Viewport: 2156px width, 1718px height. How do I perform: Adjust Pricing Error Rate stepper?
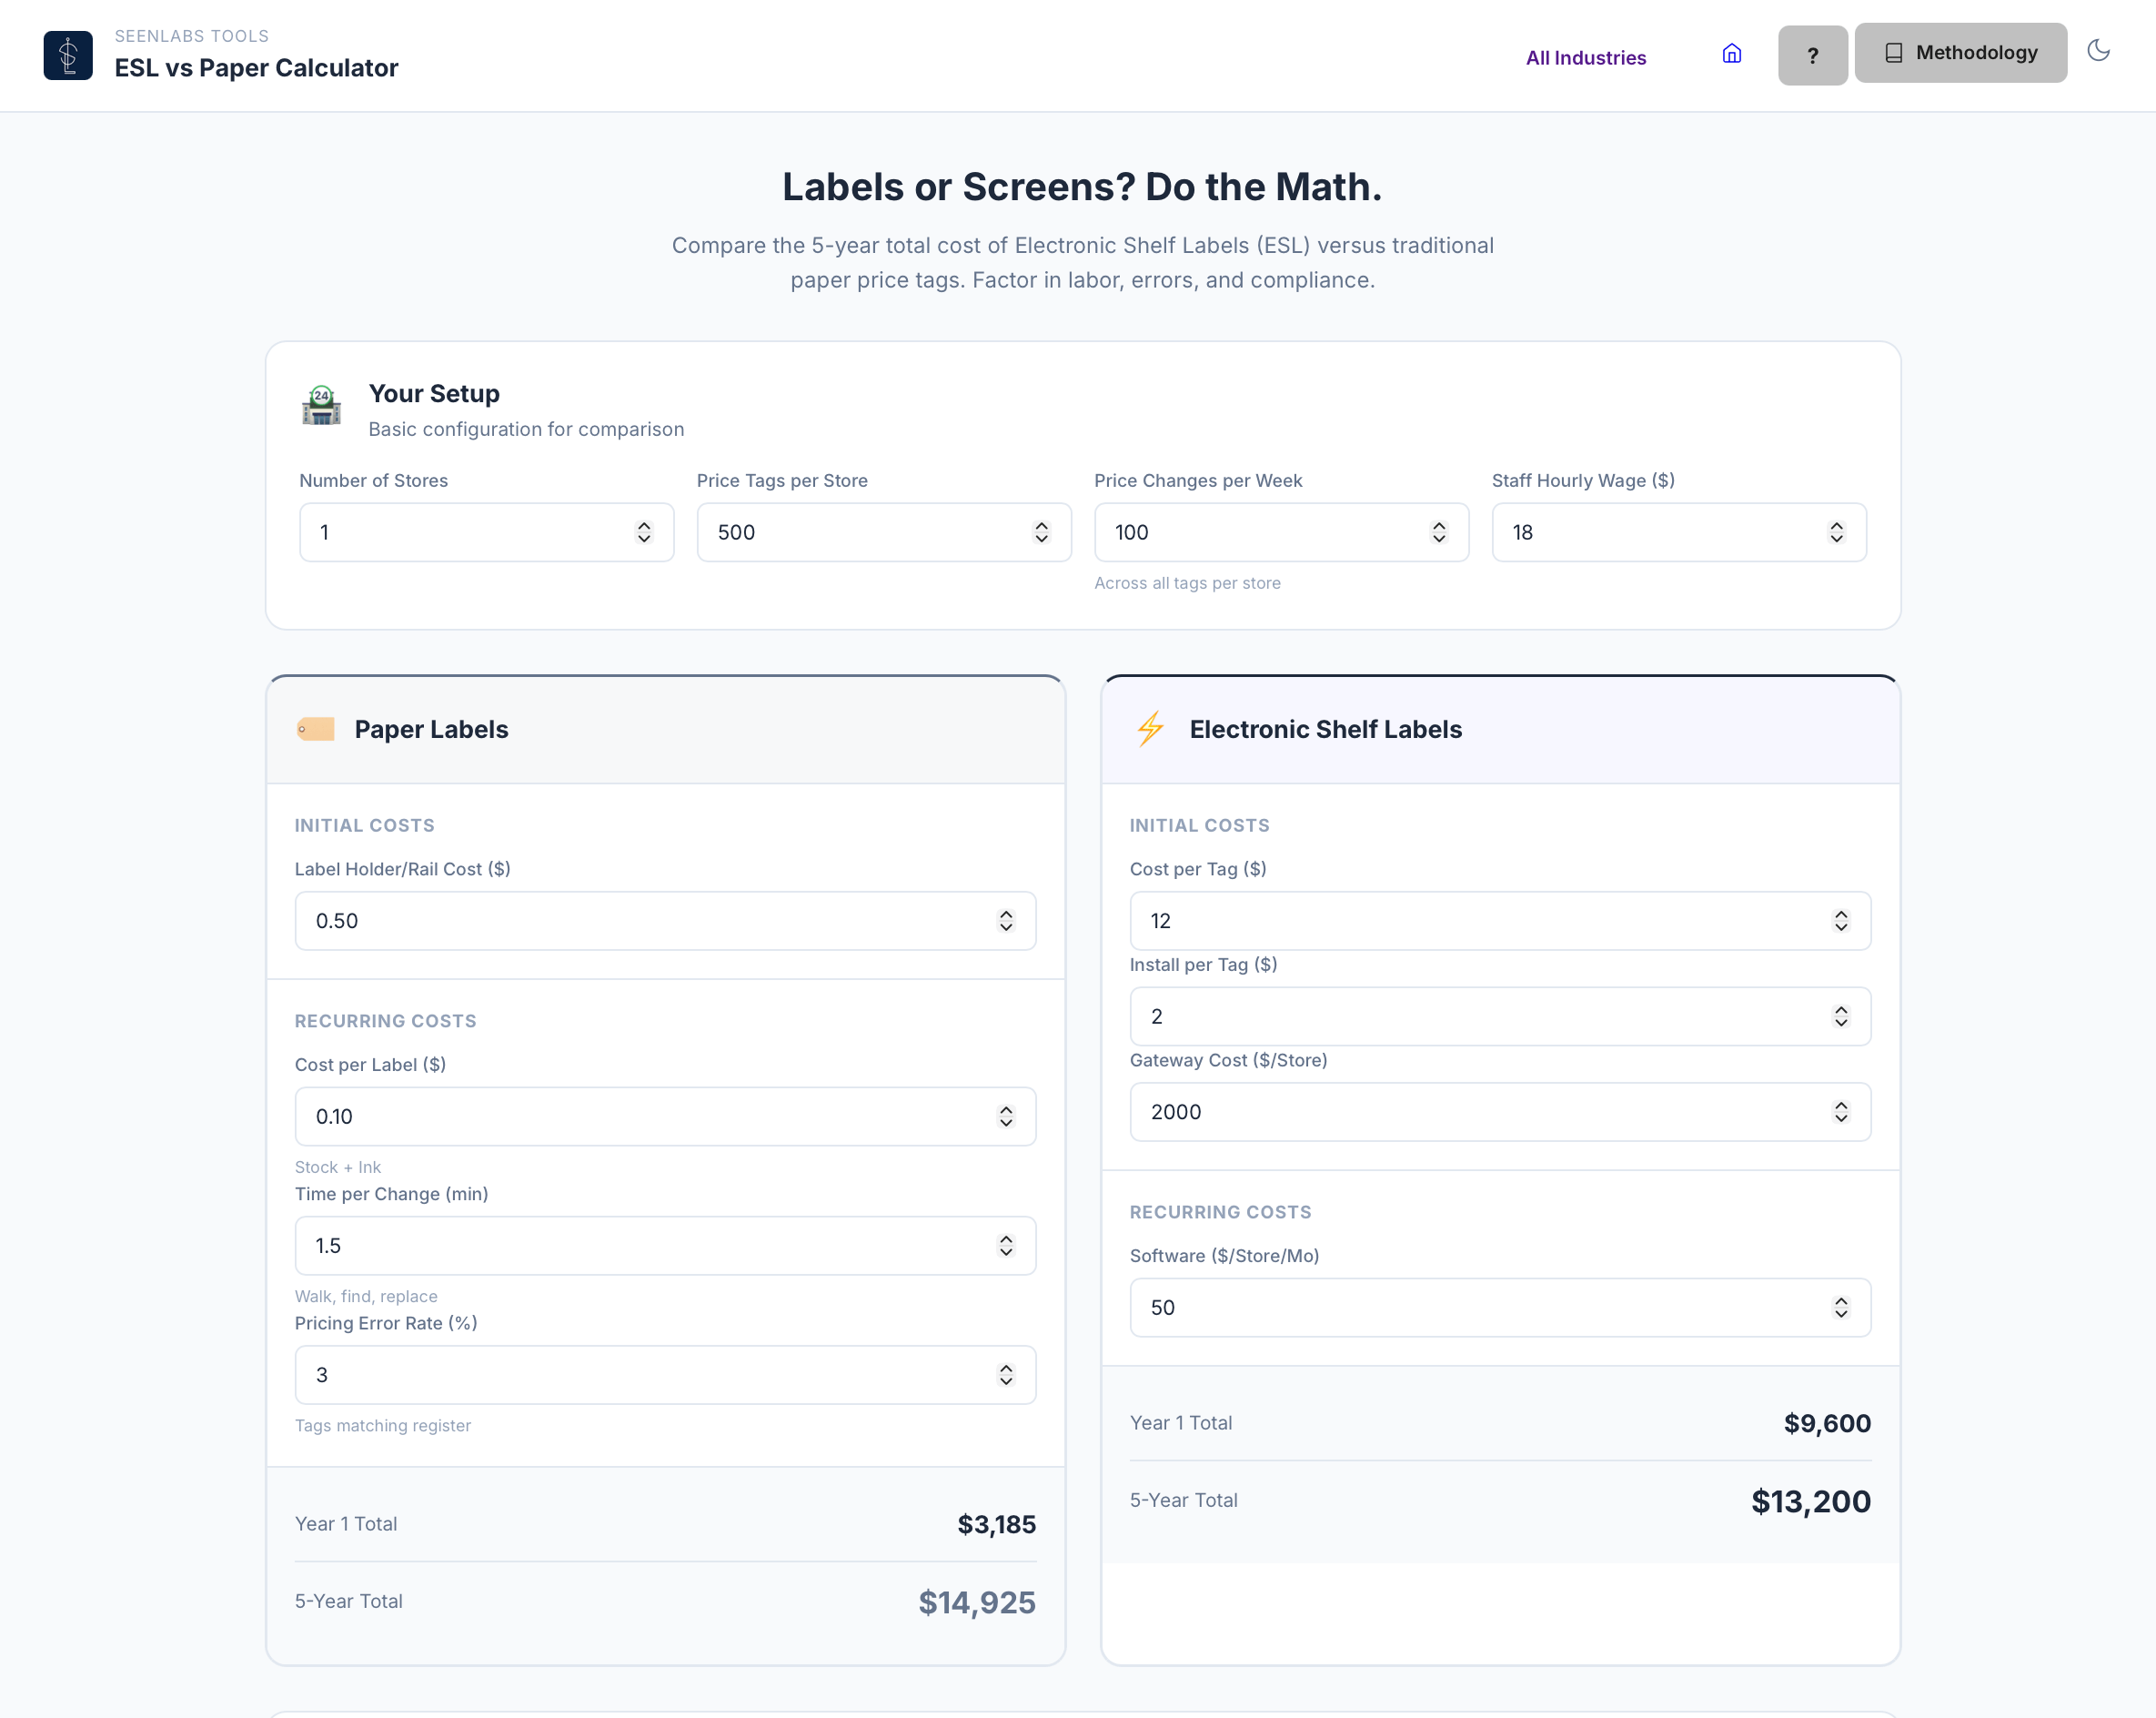click(1006, 1375)
